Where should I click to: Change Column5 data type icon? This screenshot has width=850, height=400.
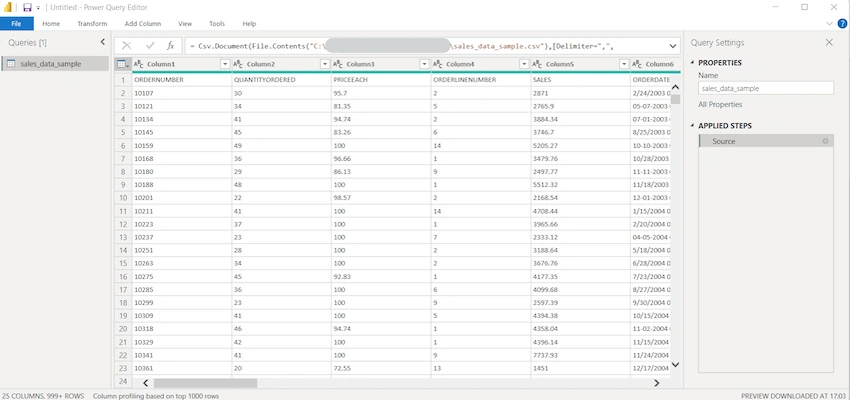point(538,64)
